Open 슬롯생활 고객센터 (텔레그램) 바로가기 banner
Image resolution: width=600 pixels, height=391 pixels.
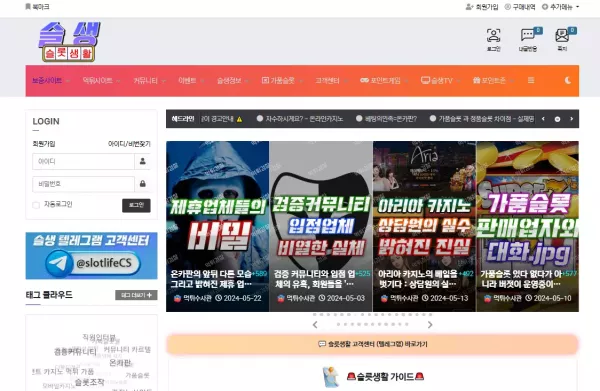click(372, 344)
